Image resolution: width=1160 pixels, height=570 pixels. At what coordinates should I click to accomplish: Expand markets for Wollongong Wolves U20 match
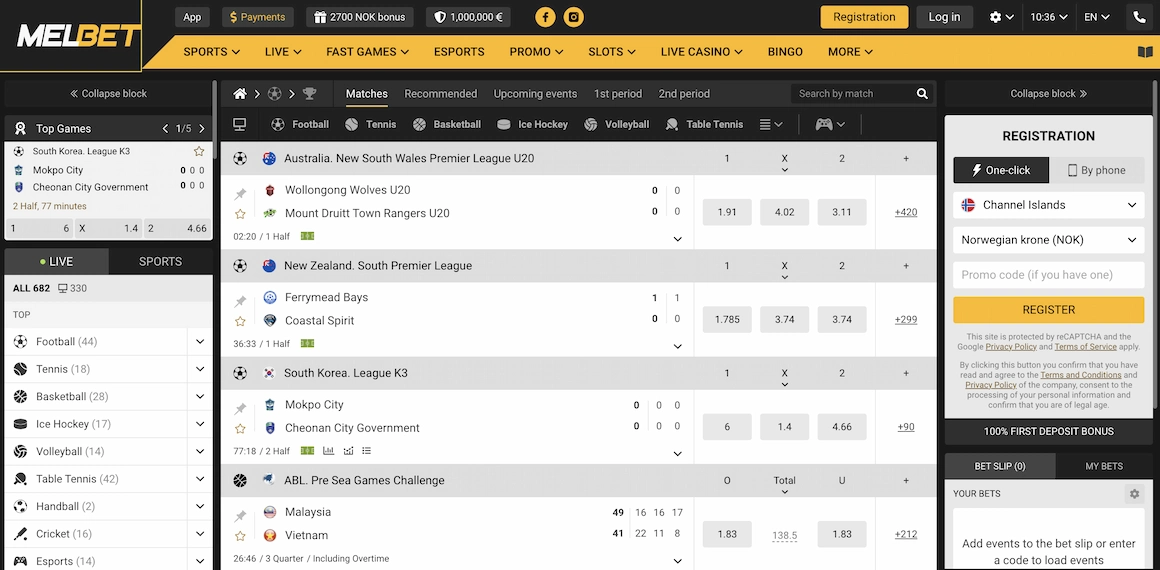coord(678,239)
